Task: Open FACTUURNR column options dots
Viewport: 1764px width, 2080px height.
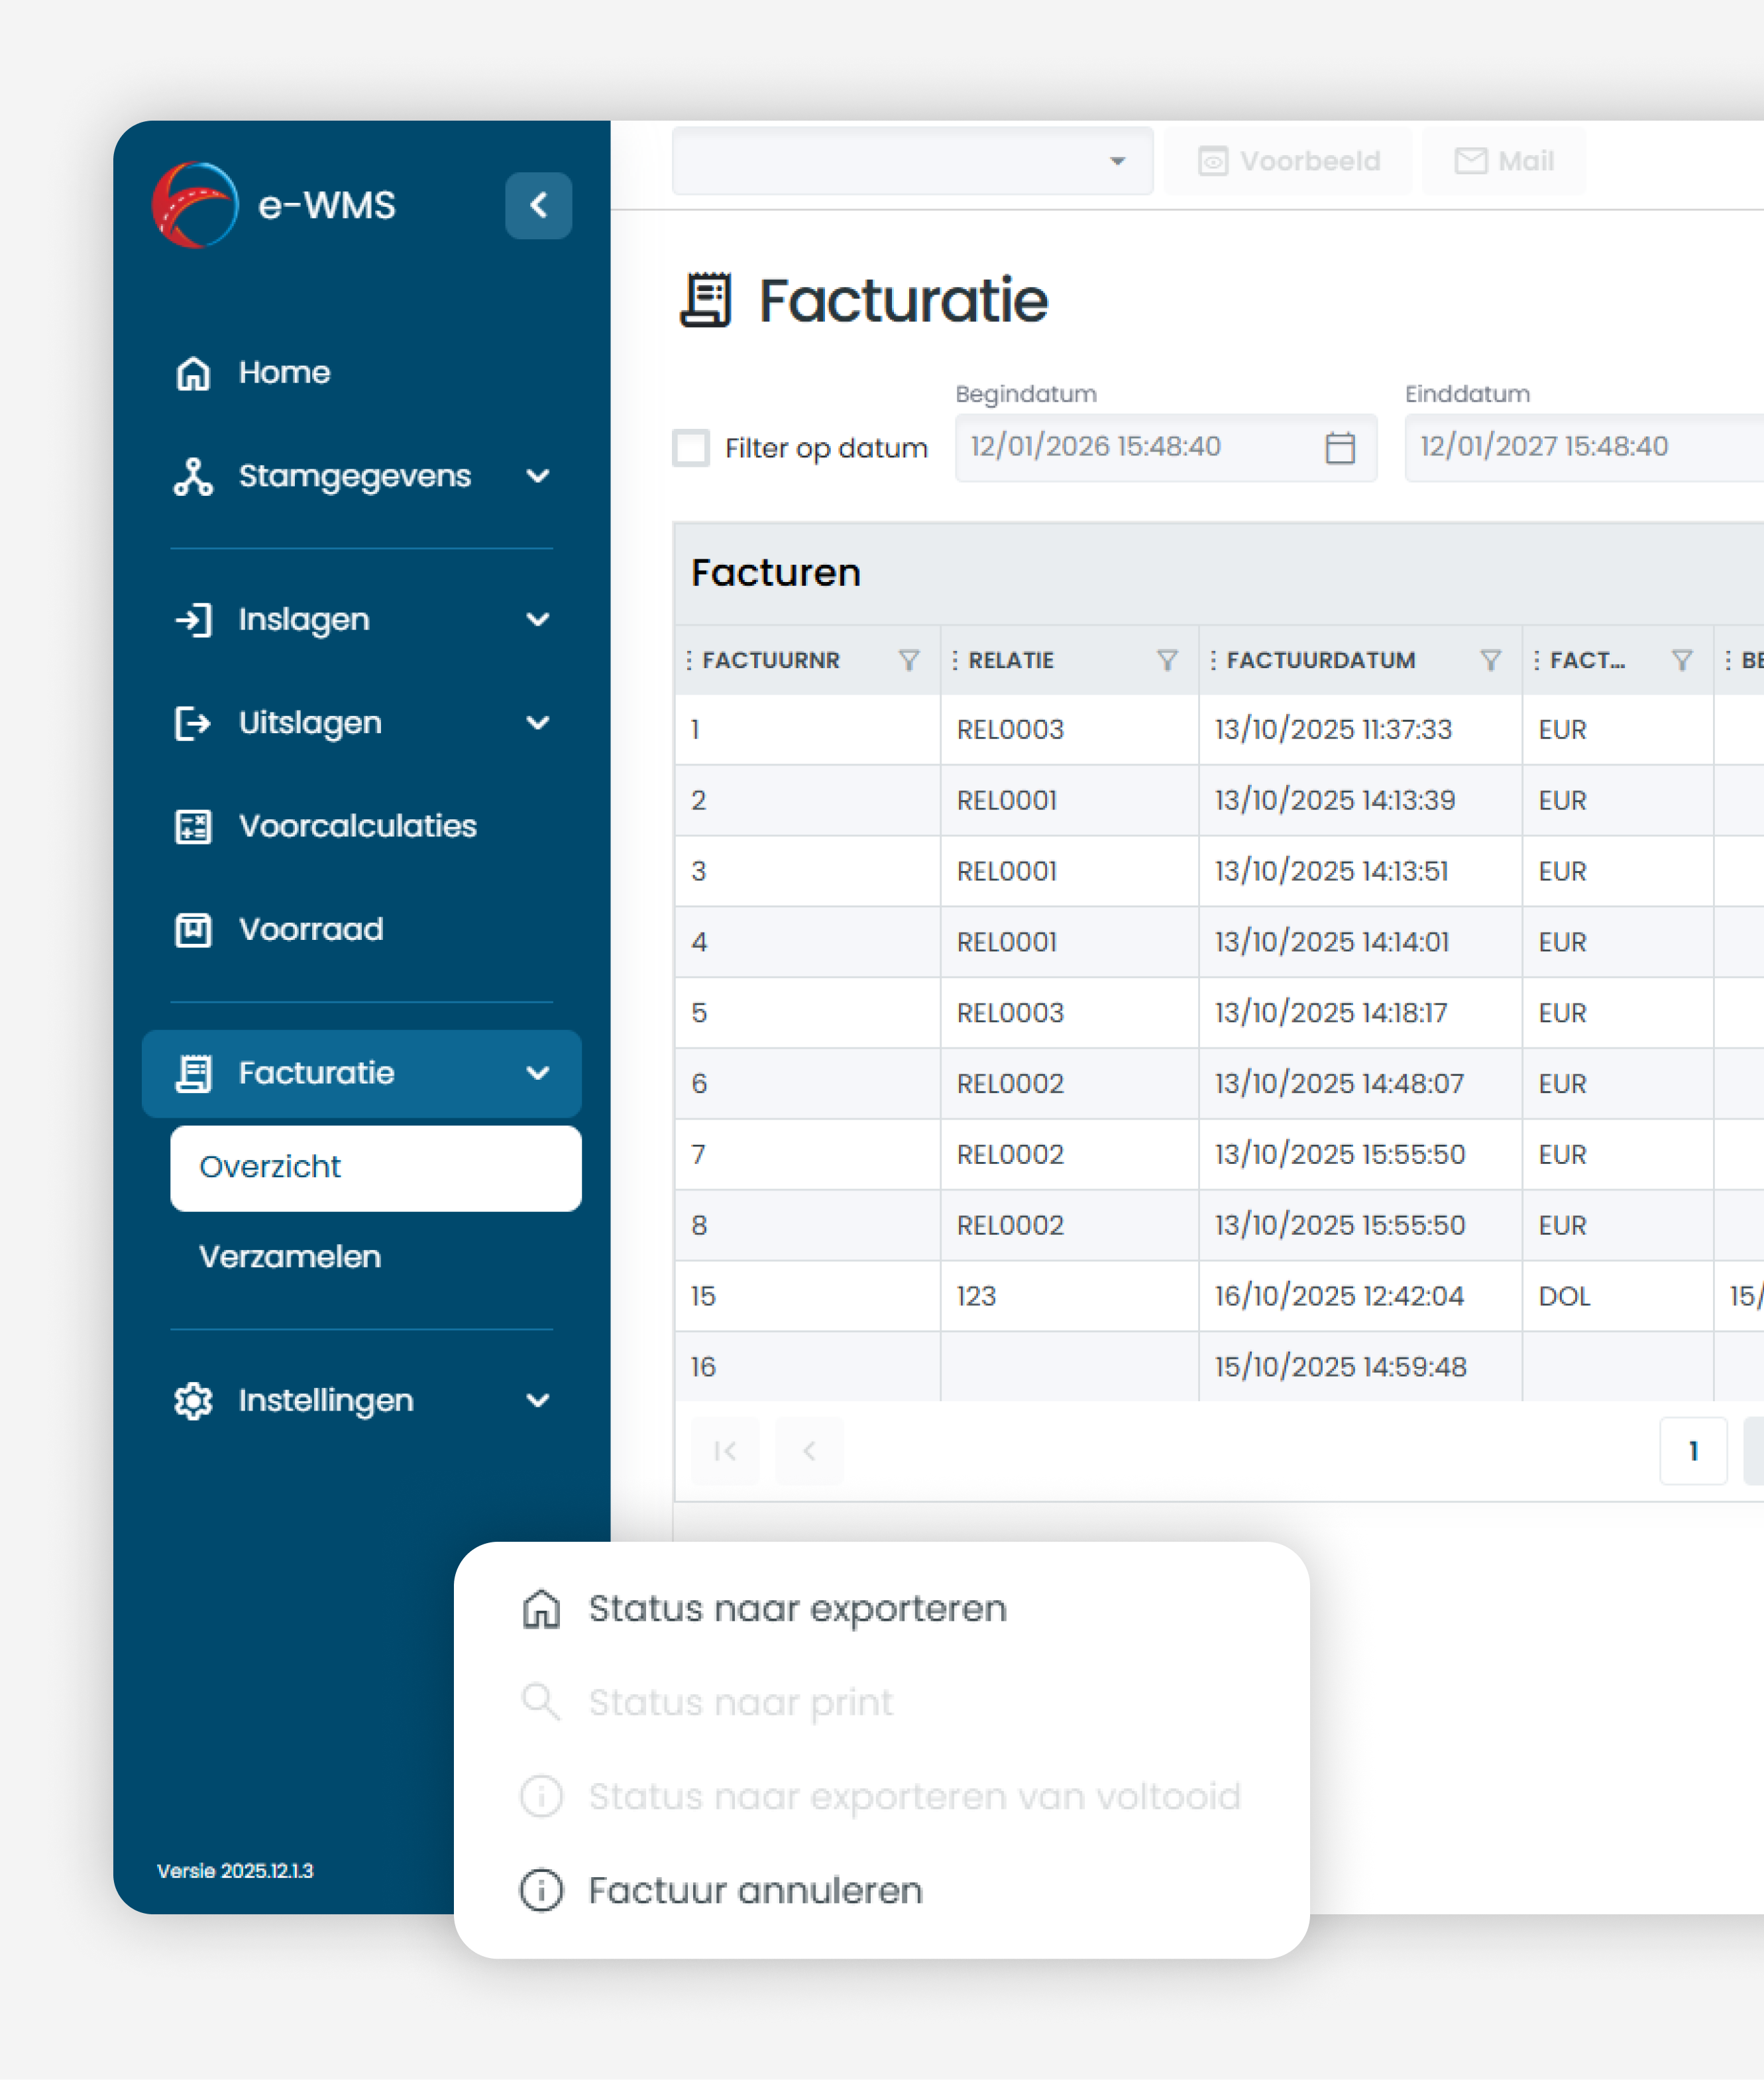Action: coord(689,660)
